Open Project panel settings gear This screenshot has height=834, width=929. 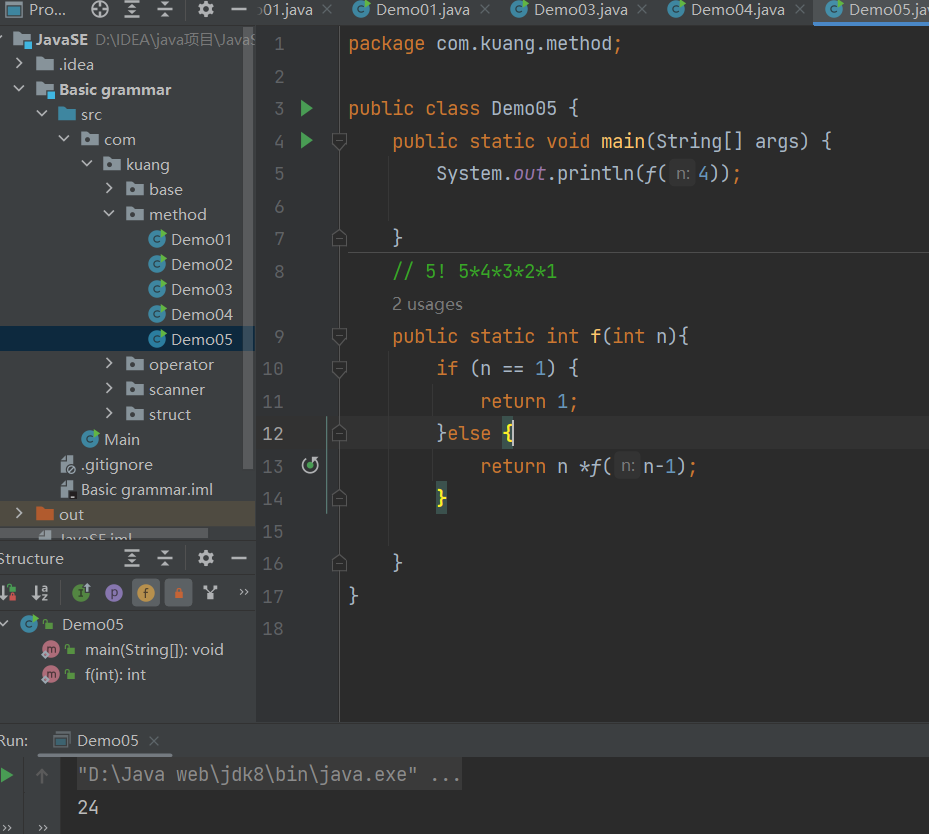[x=206, y=10]
